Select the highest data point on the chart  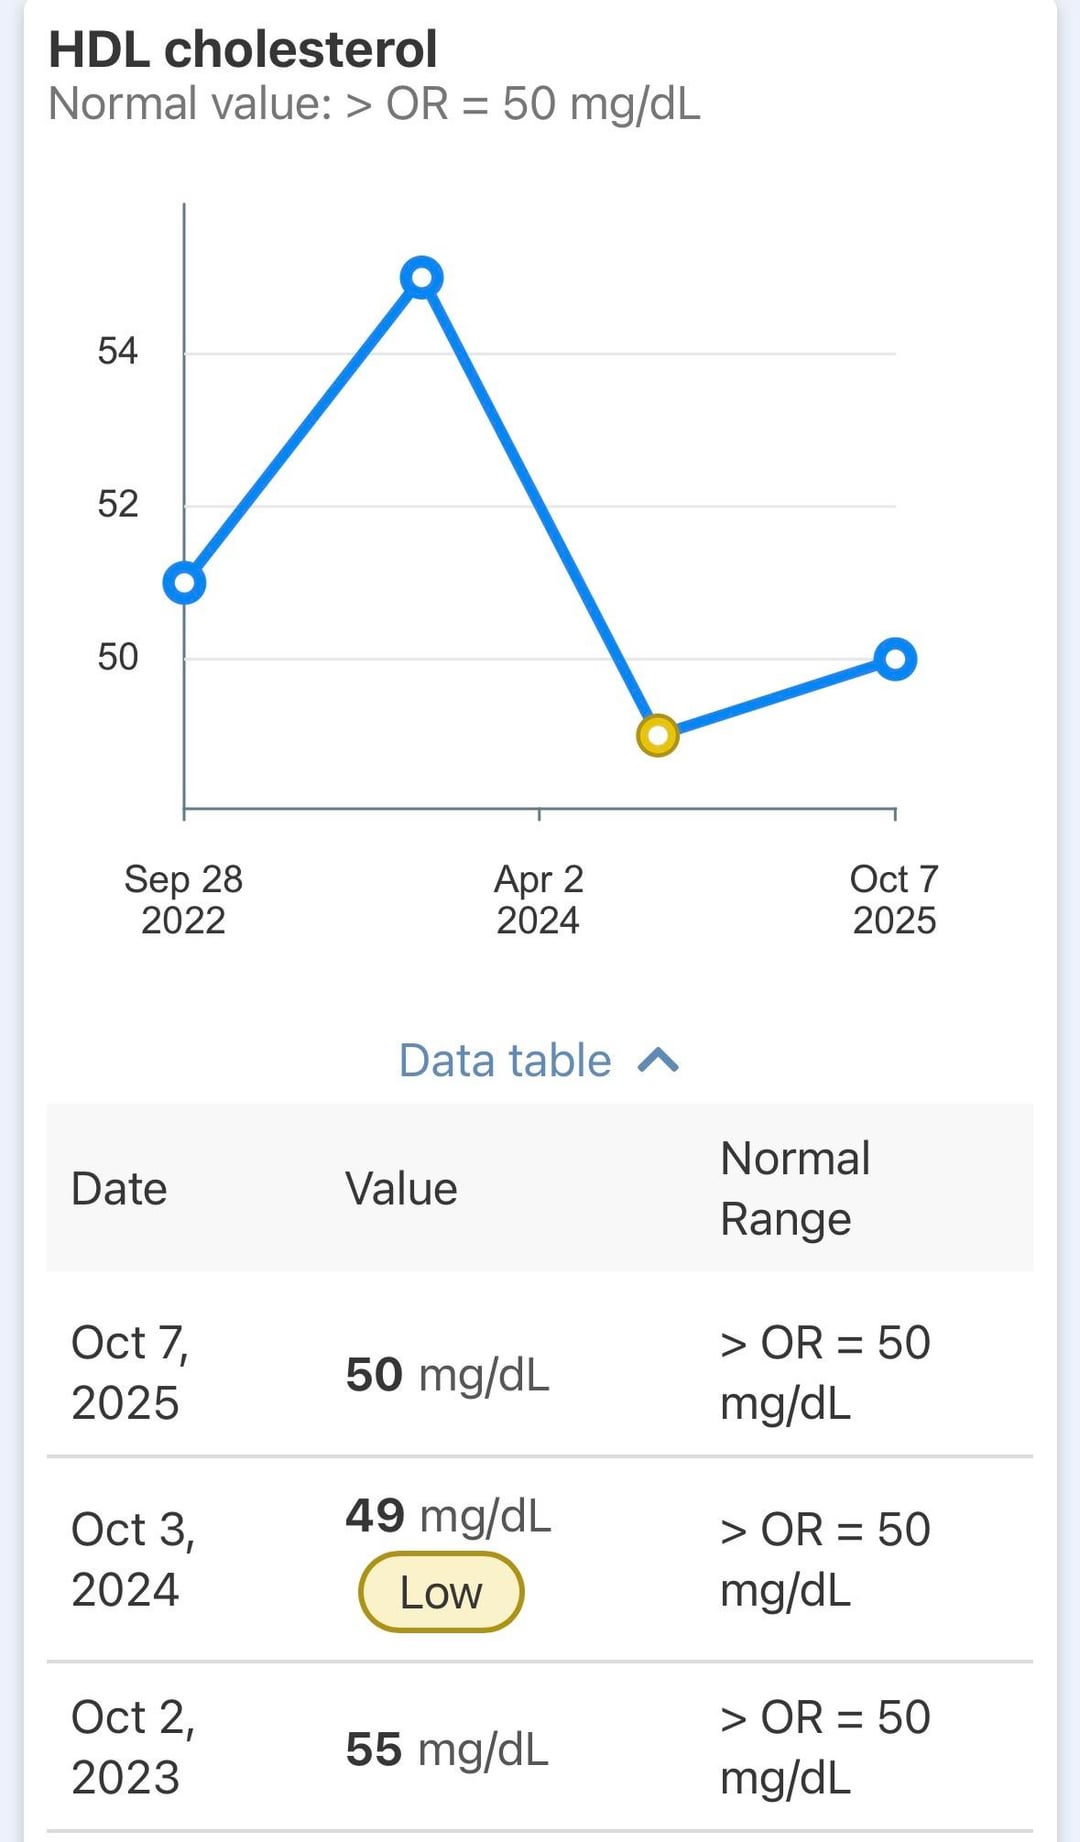tap(422, 277)
